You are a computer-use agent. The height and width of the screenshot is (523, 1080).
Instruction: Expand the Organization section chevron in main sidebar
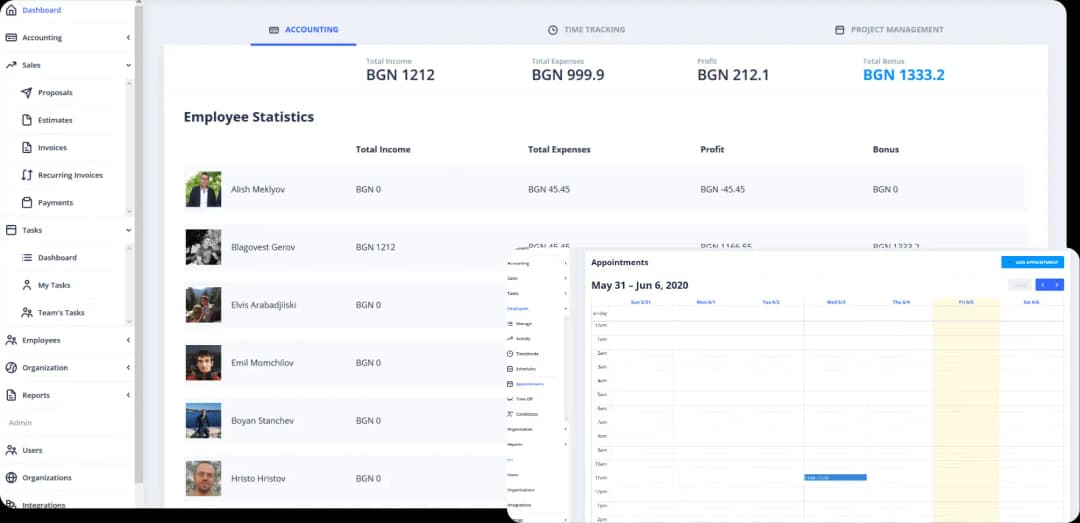[x=128, y=367]
